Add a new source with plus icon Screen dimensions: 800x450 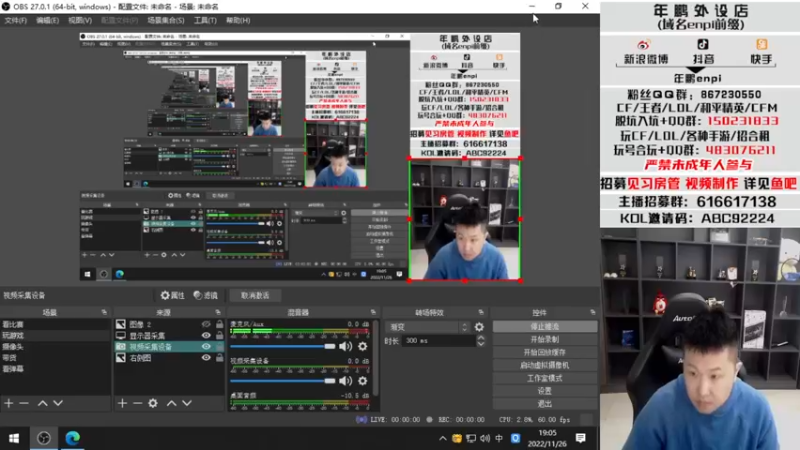tap(122, 403)
